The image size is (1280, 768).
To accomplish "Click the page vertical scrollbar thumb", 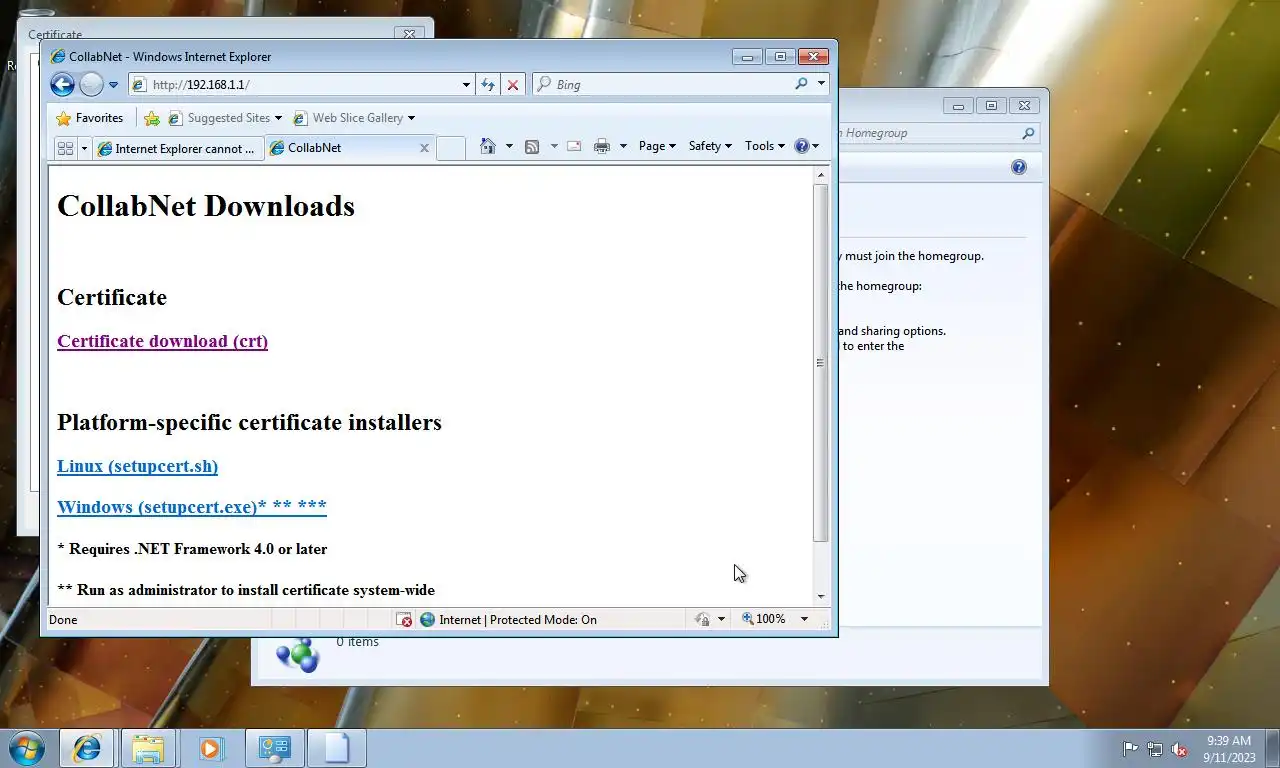I will [x=821, y=362].
